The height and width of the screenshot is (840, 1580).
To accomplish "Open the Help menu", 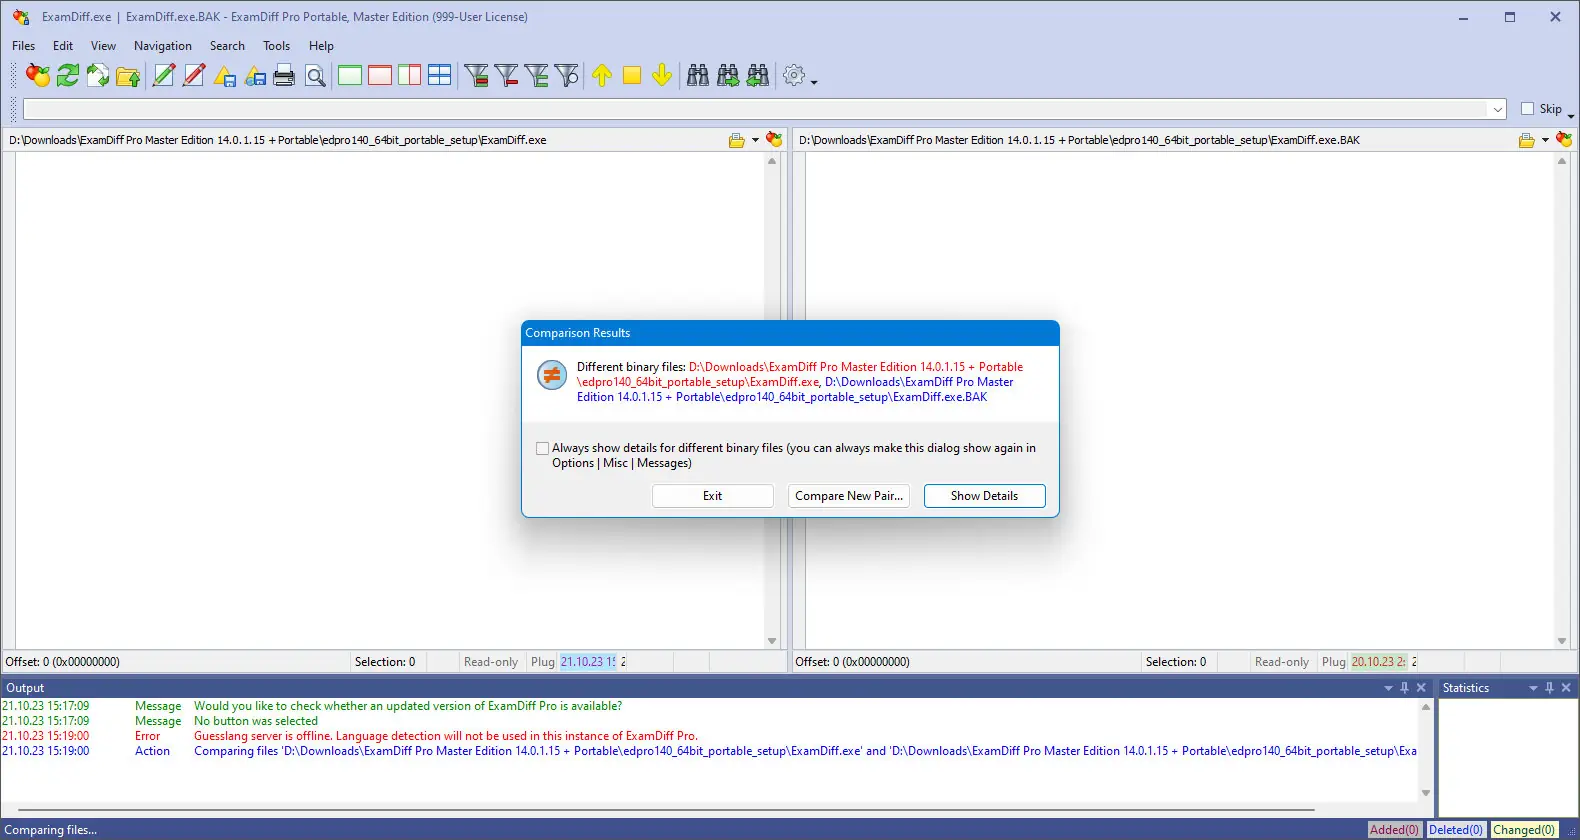I will tap(321, 46).
